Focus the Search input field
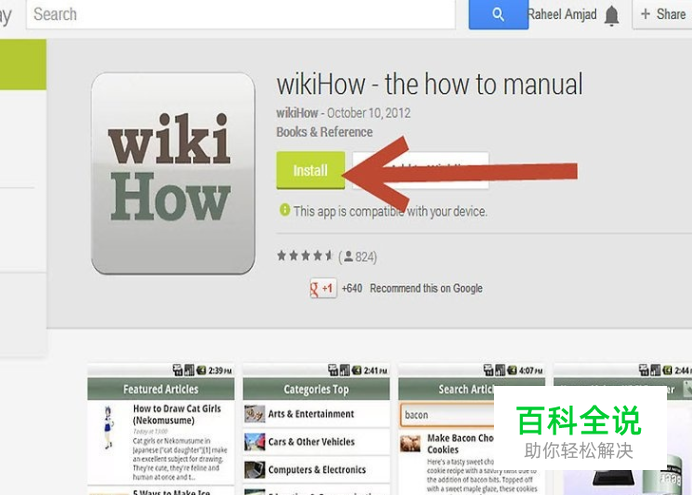This screenshot has width=692, height=495. pos(241,15)
